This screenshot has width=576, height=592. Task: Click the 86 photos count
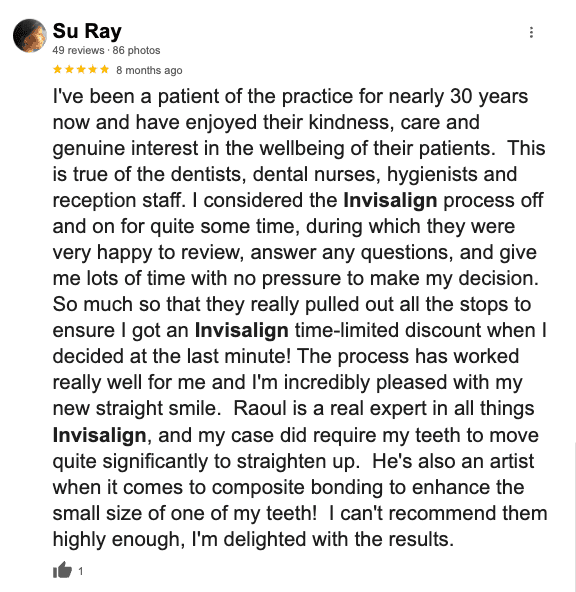point(136,50)
